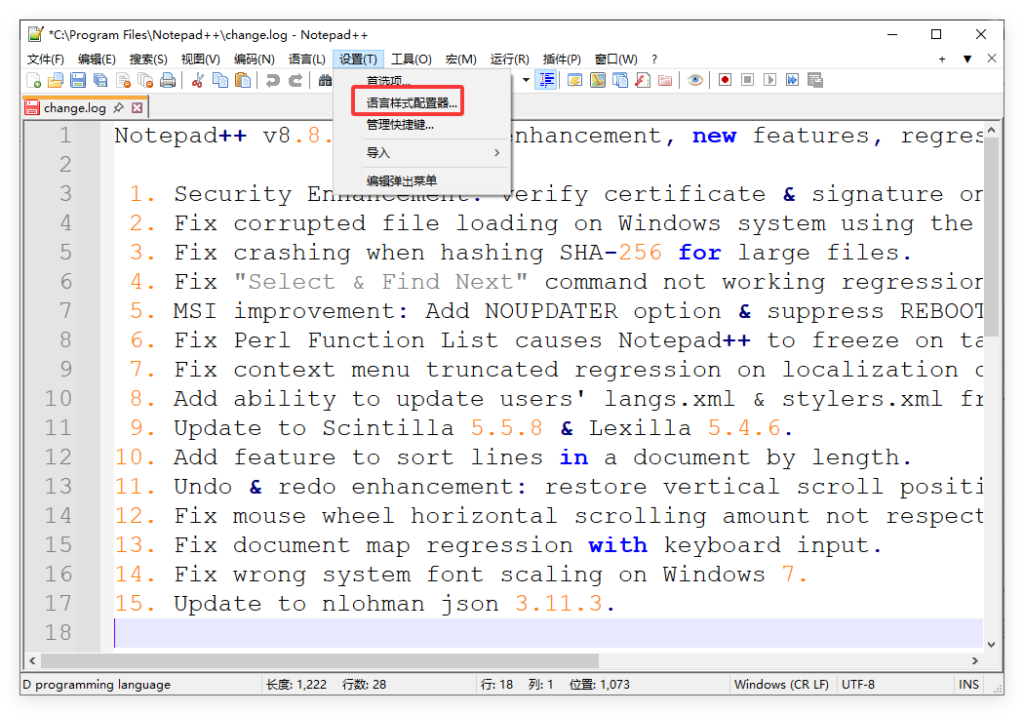Click the macro playback icon
Viewport: 1024px width, 715px height.
click(770, 80)
